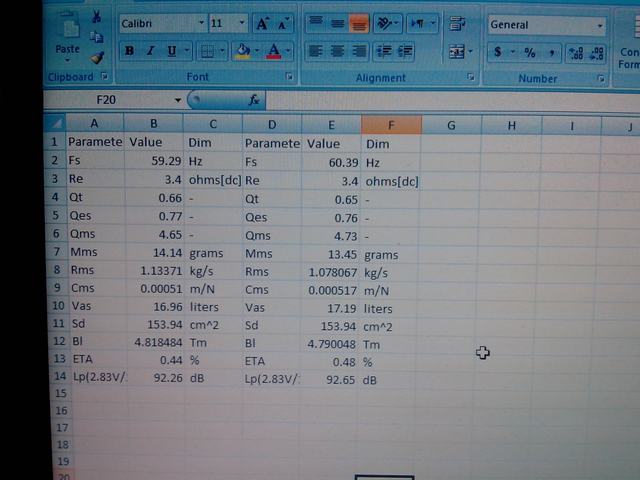Screen dimensions: 640x480
Task: Select column F header
Action: [x=391, y=125]
